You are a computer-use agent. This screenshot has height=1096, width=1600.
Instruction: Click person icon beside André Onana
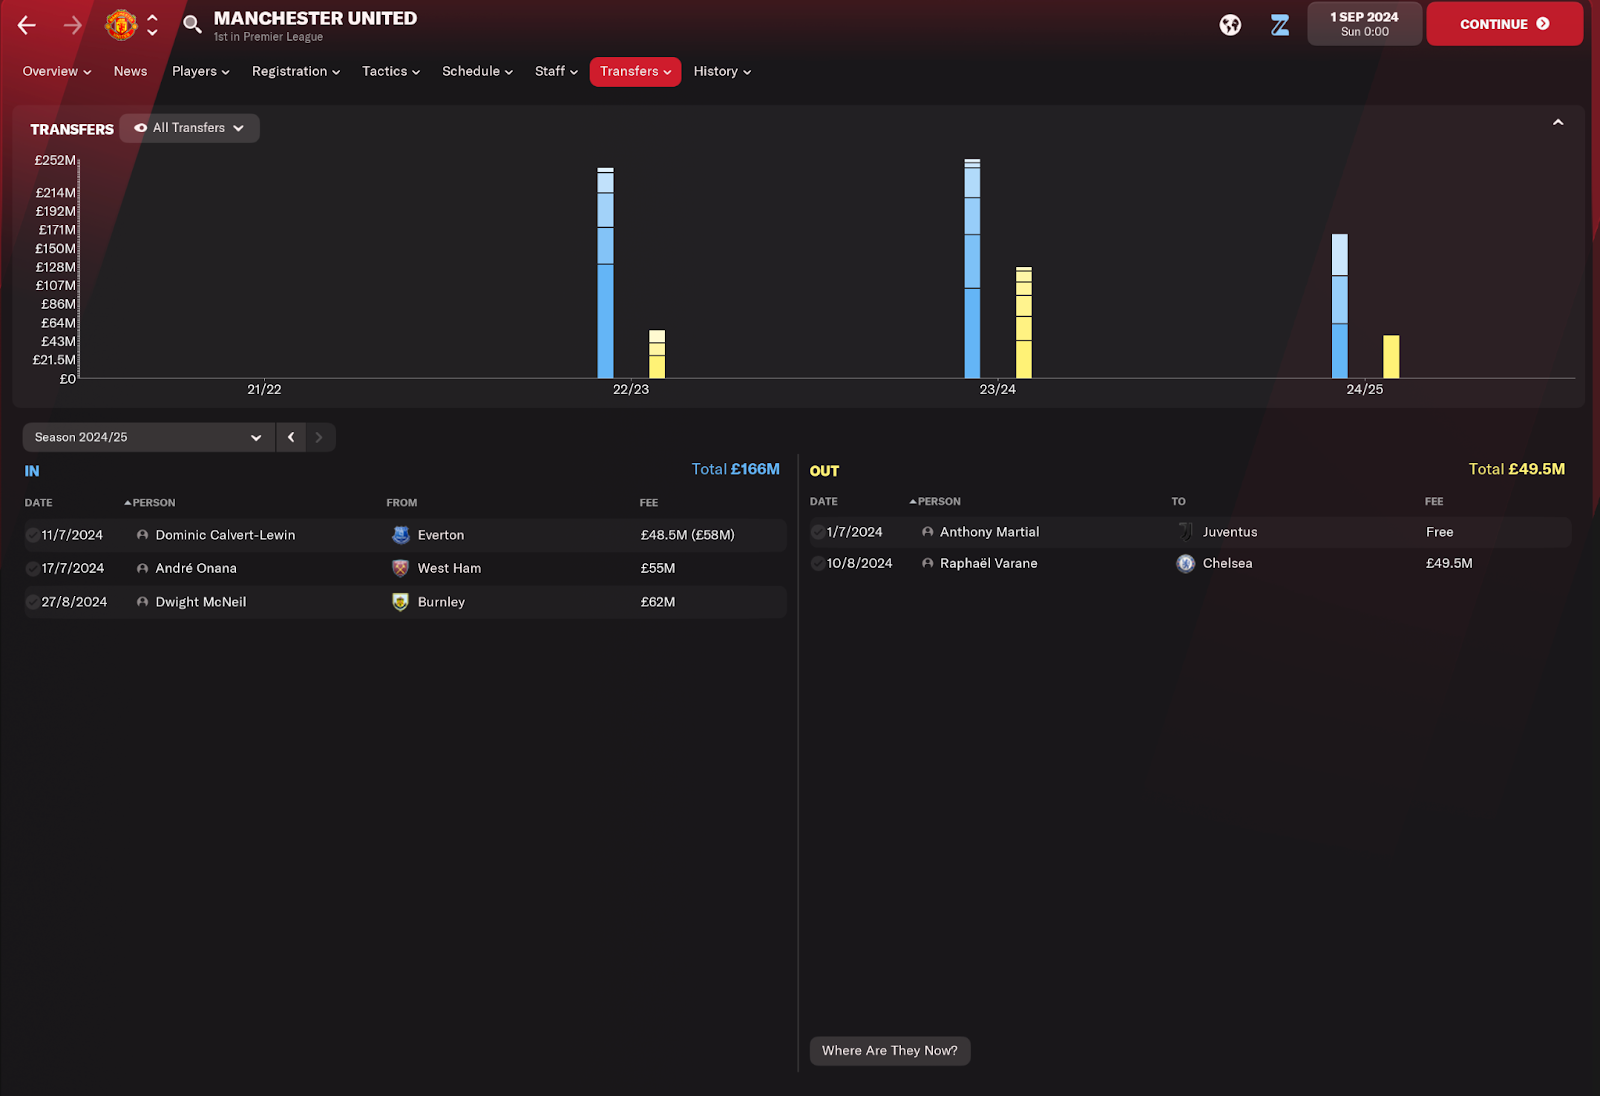tap(142, 568)
